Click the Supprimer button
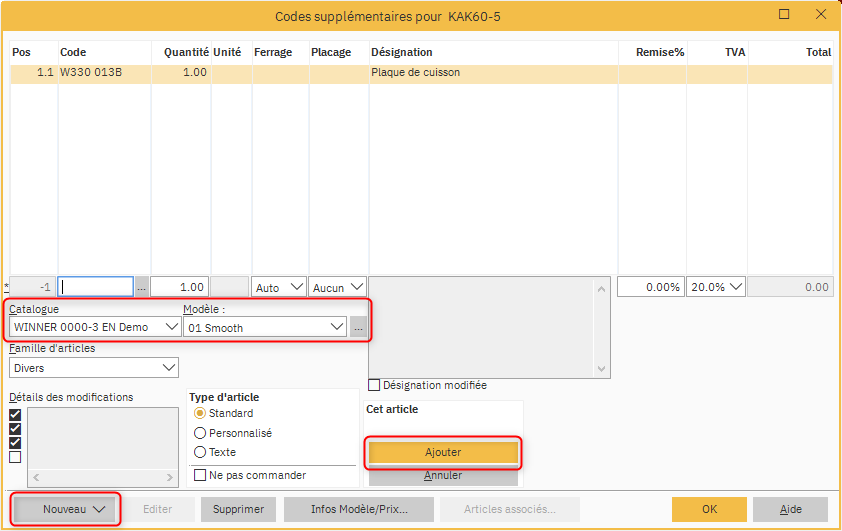842x531 pixels. 238,509
